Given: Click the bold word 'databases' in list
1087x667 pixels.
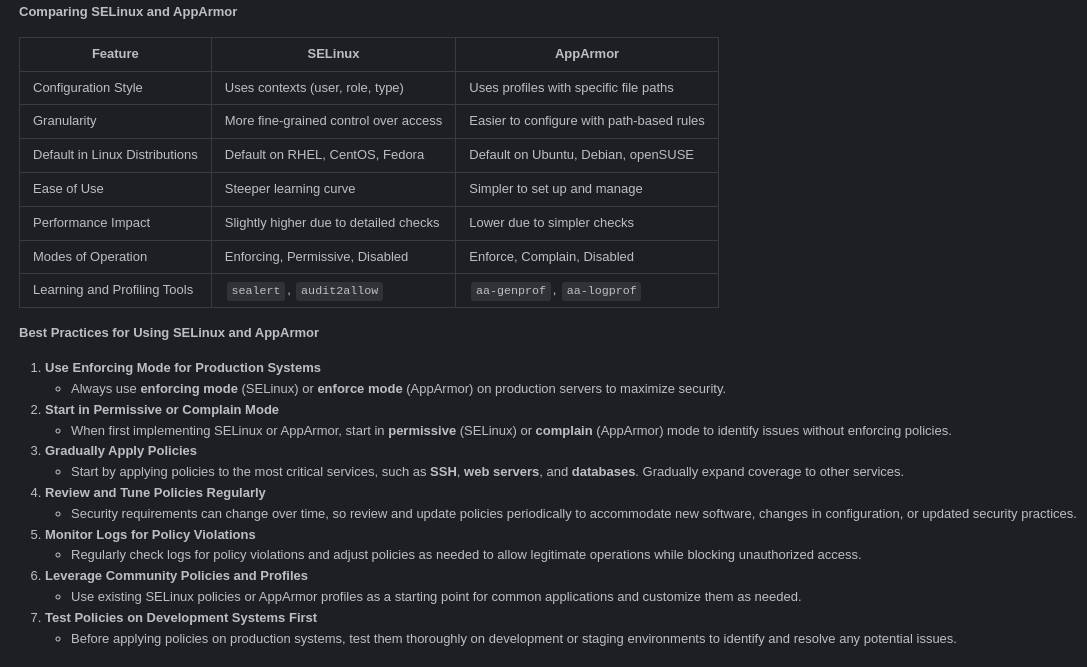Looking at the screenshot, I should (603, 472).
